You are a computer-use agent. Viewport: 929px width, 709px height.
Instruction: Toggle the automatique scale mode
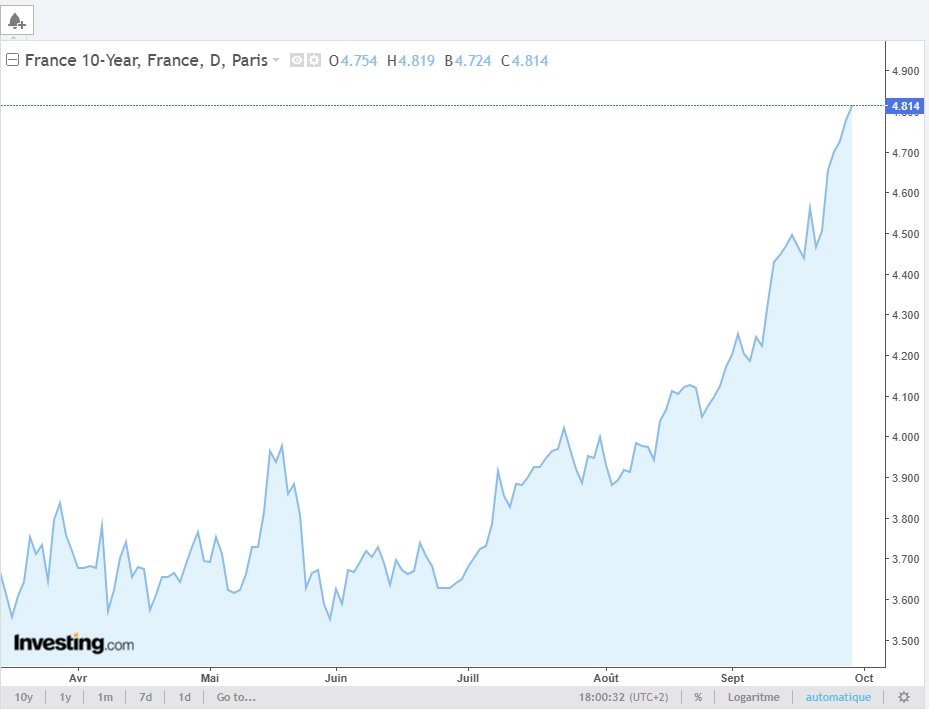(x=838, y=697)
